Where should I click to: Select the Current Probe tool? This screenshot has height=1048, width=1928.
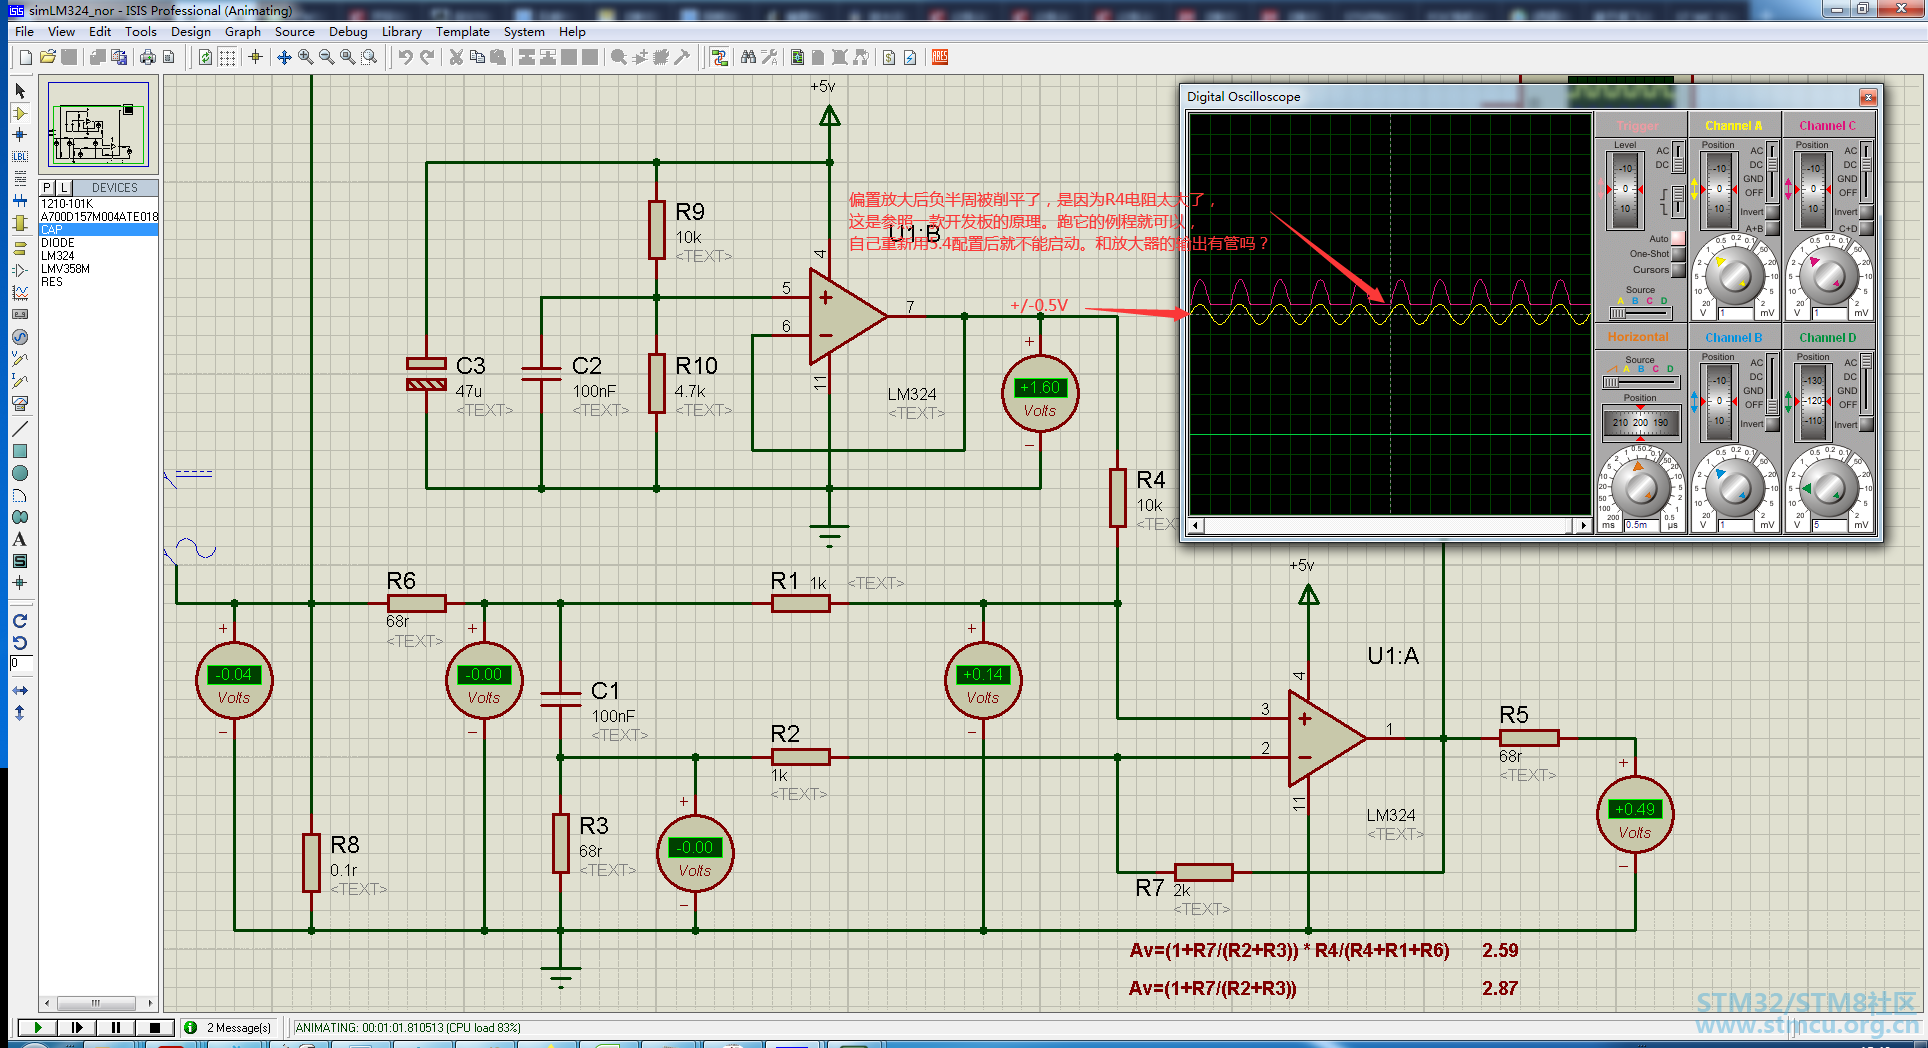(20, 381)
